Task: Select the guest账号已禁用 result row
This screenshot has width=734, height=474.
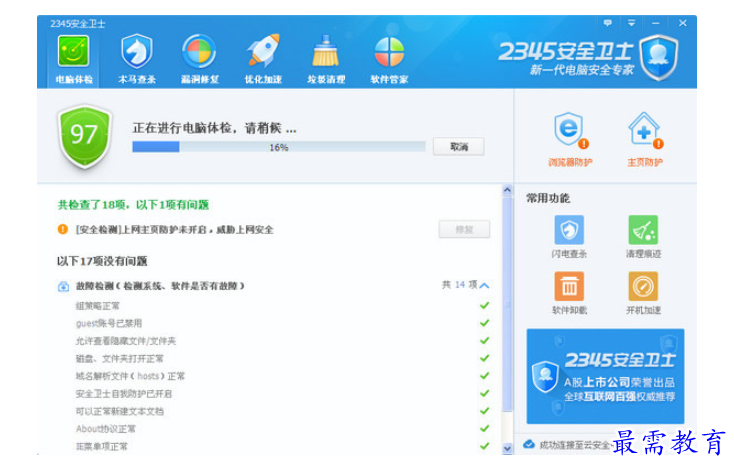Action: 282,323
